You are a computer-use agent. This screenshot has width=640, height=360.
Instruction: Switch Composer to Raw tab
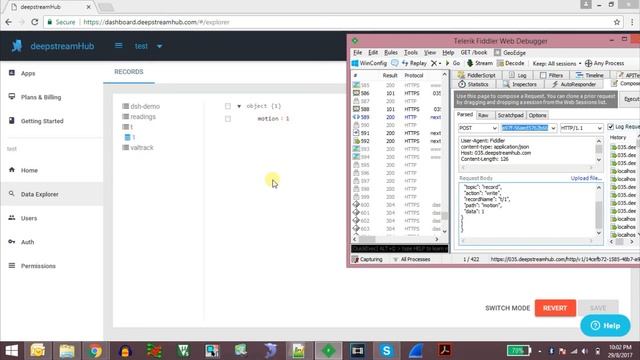(483, 116)
